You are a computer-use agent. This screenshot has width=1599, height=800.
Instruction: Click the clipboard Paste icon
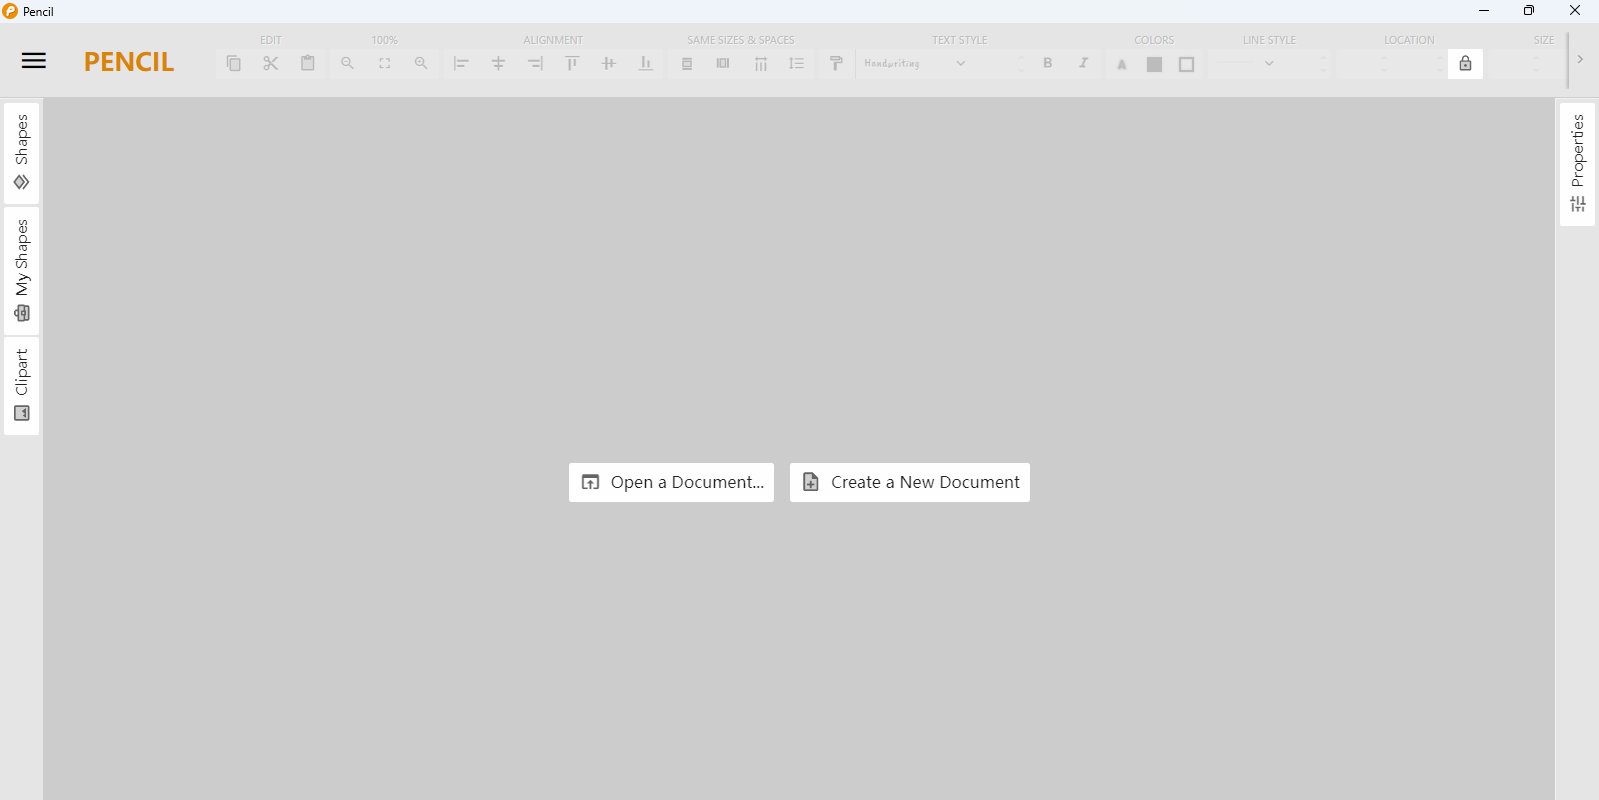308,63
